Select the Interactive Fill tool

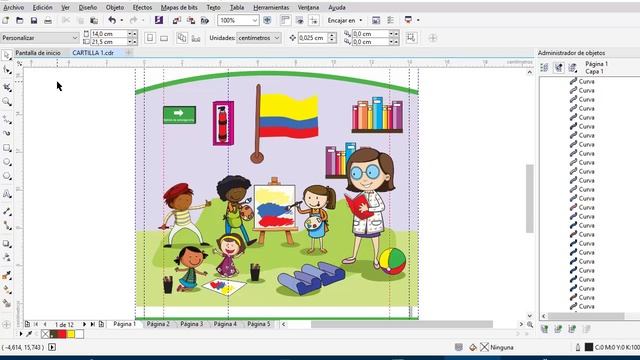[7, 290]
